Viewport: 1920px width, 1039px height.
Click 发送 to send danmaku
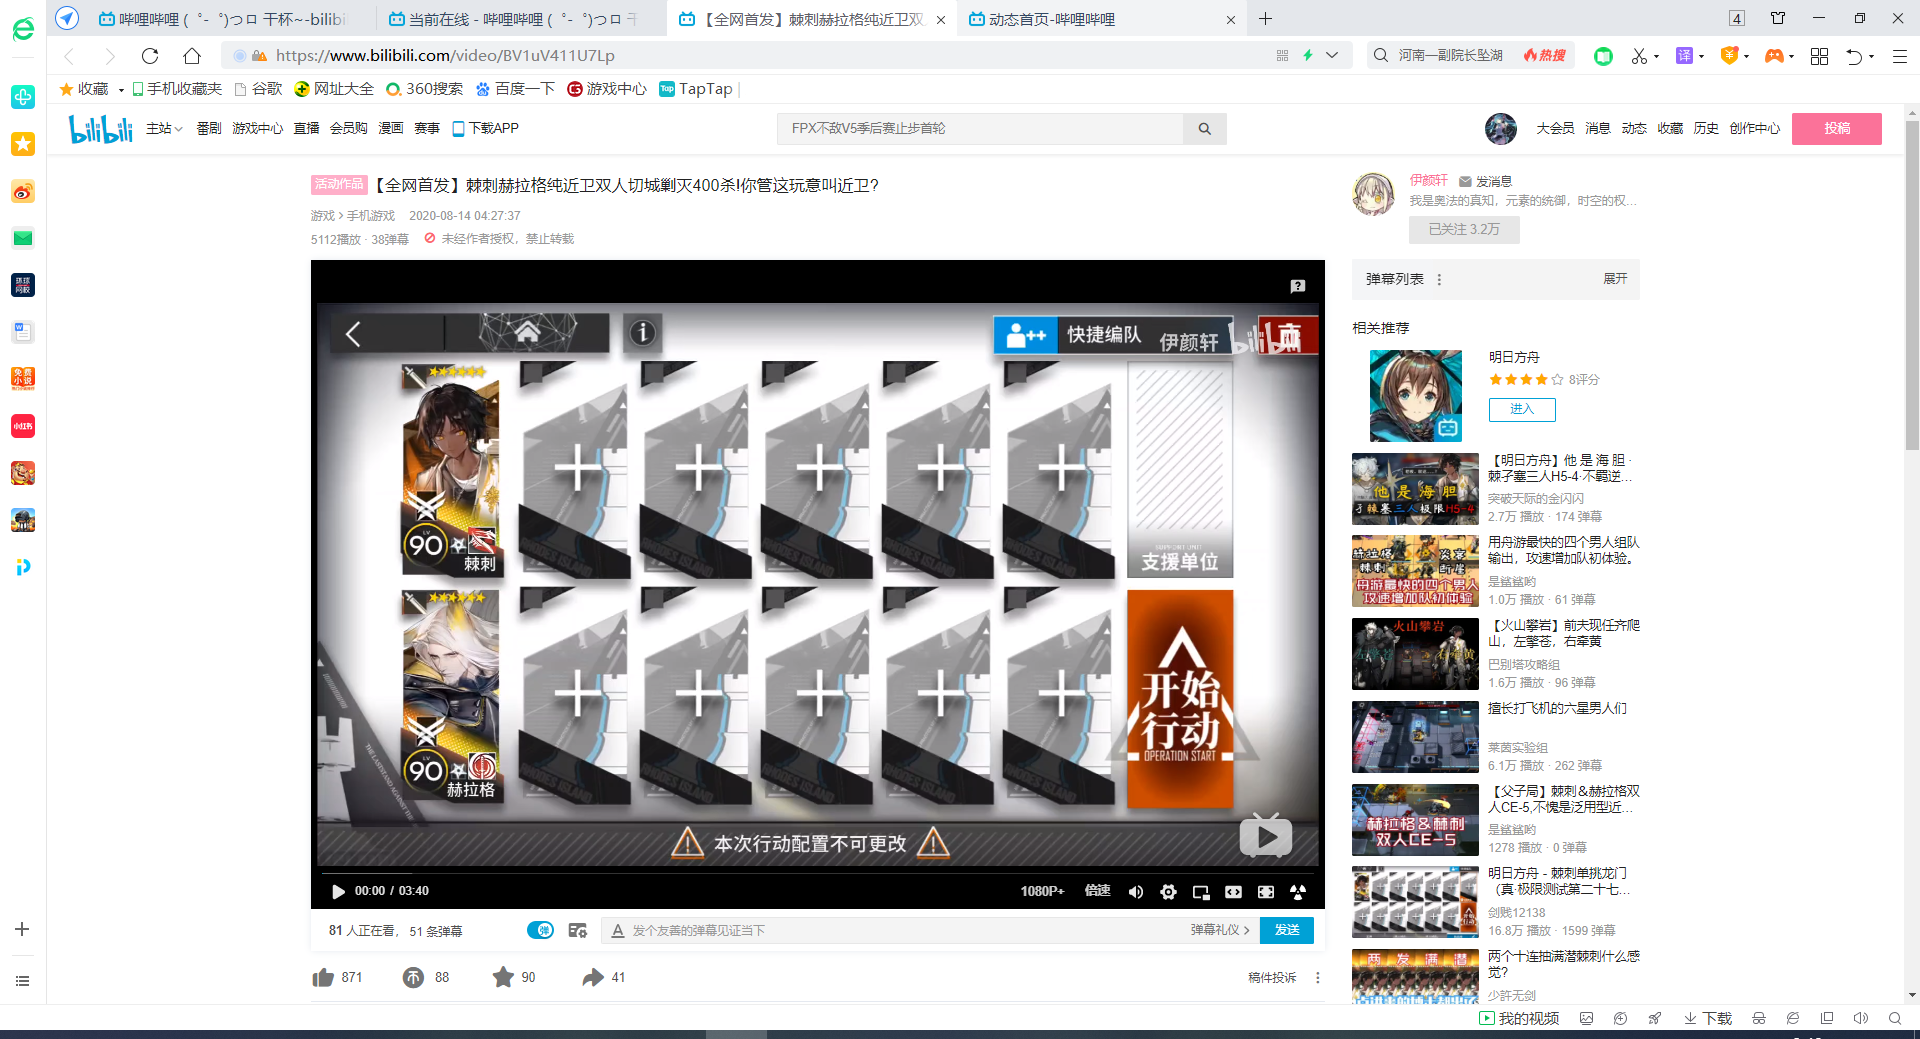tap(1287, 930)
